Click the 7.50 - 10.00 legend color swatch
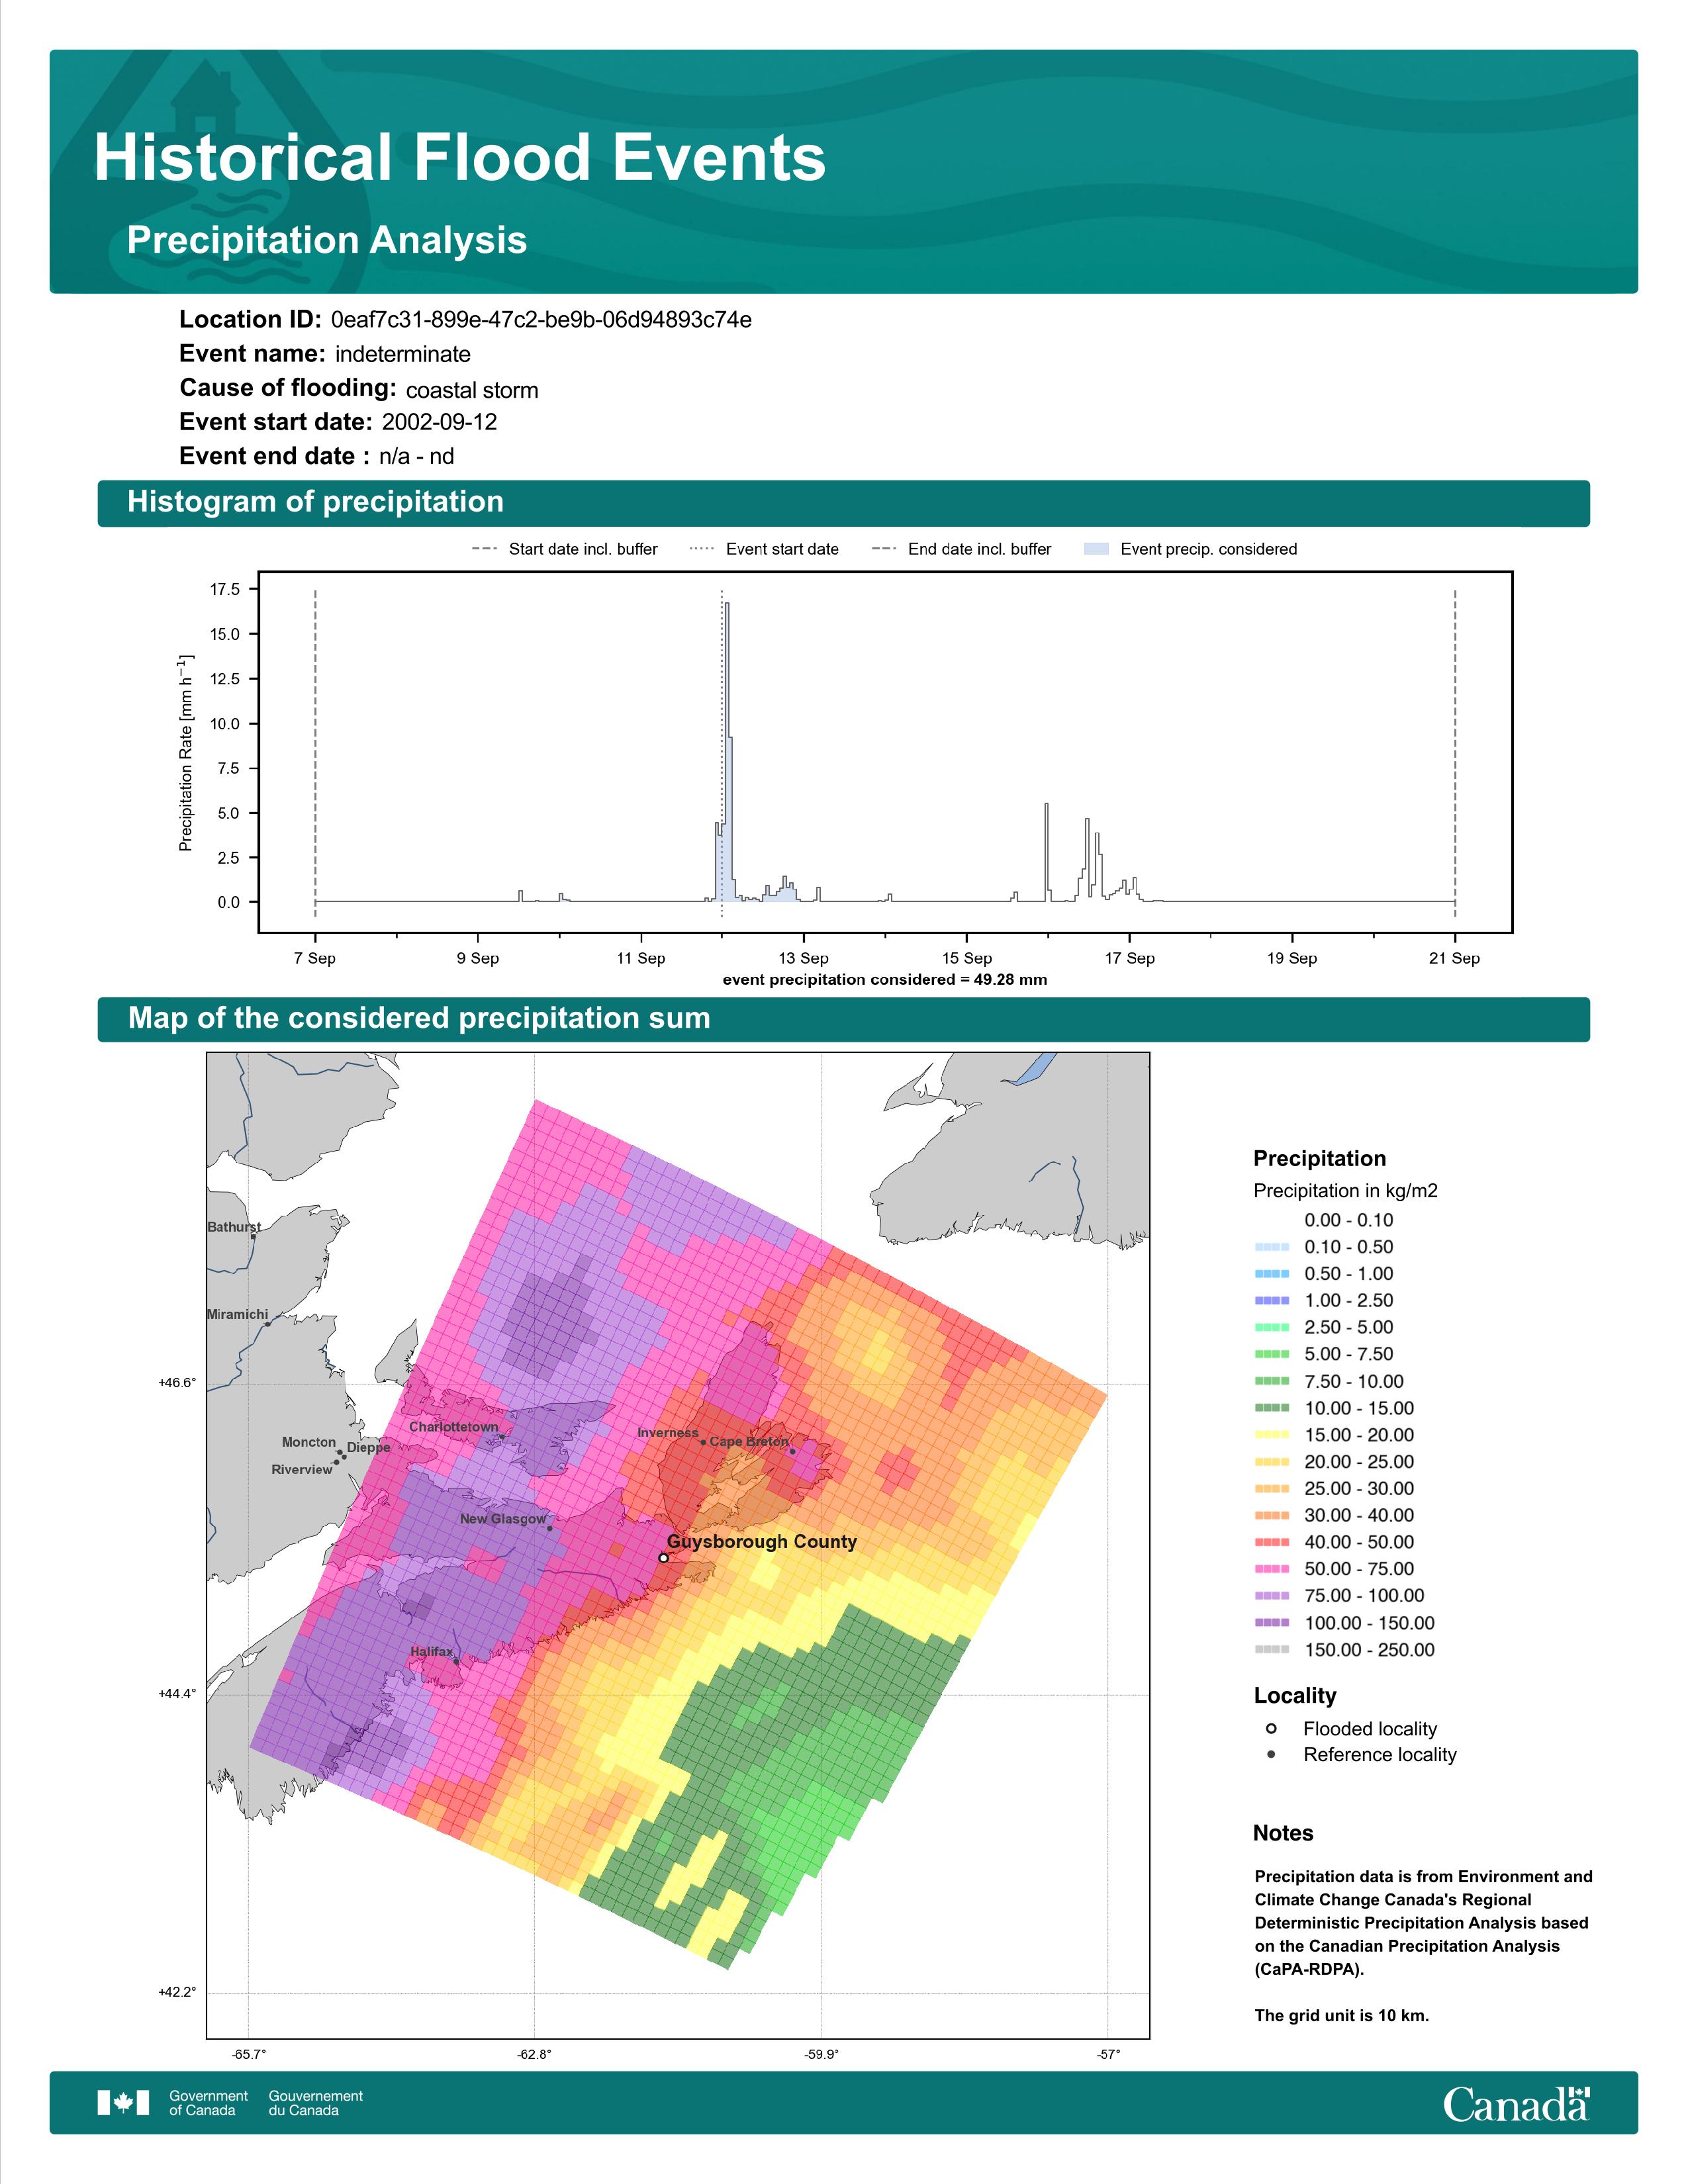Screen dimensions: 1688x2184 click(x=1272, y=1381)
